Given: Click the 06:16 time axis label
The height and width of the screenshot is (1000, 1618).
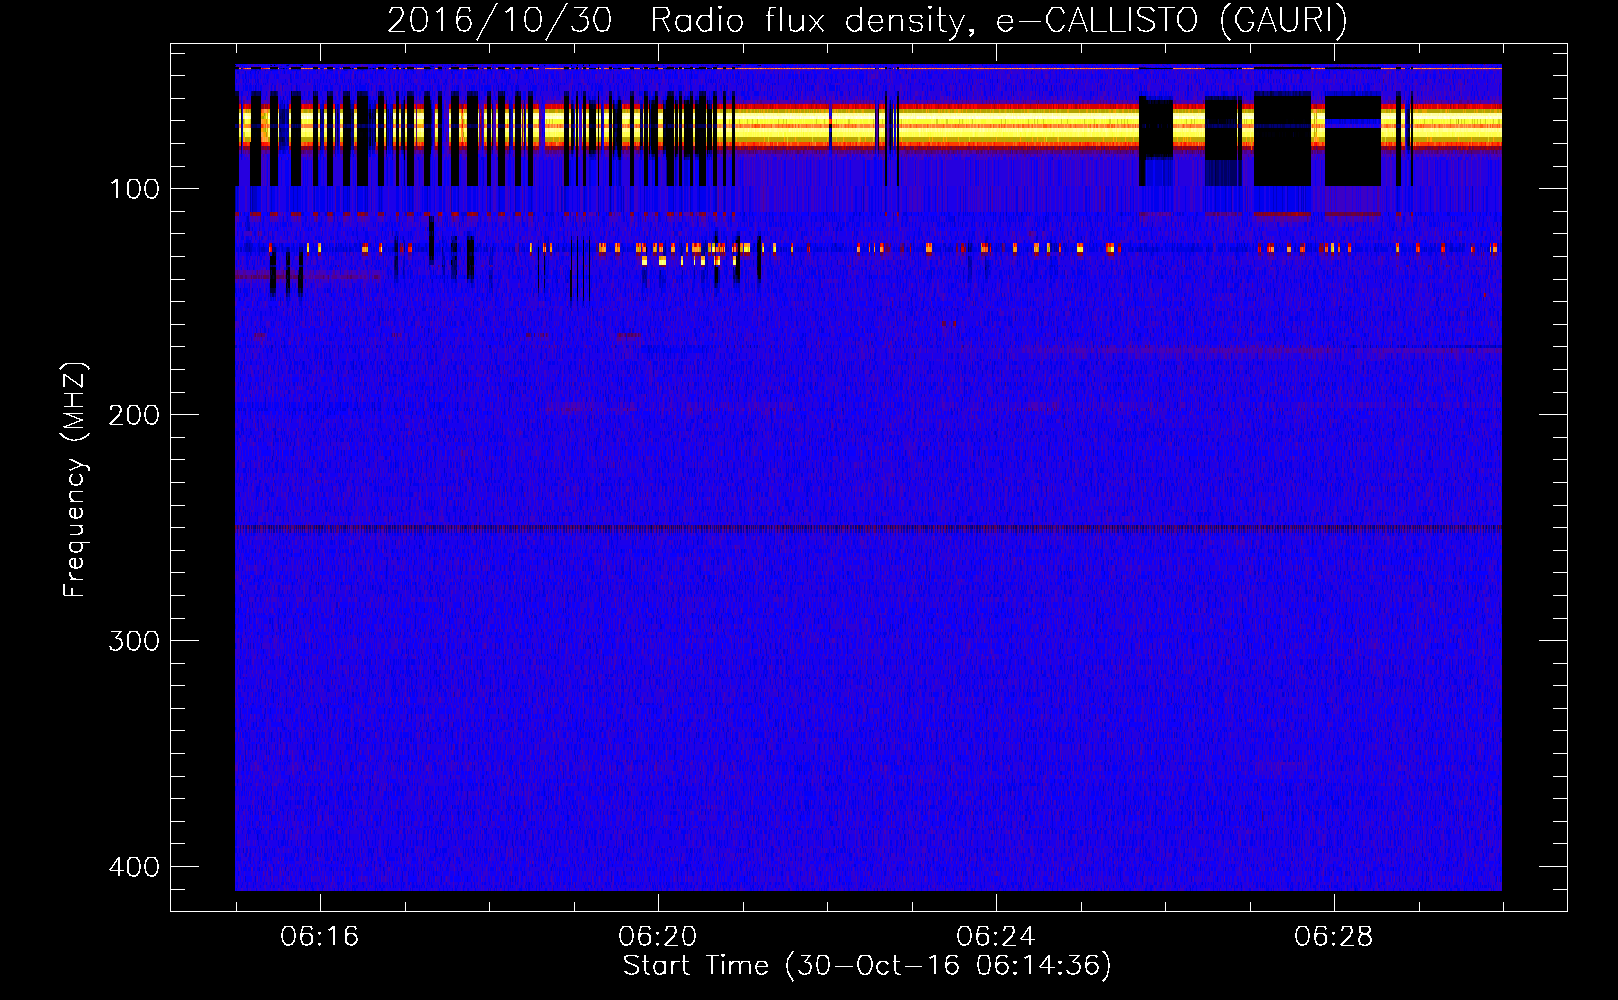Looking at the screenshot, I should click(x=320, y=937).
